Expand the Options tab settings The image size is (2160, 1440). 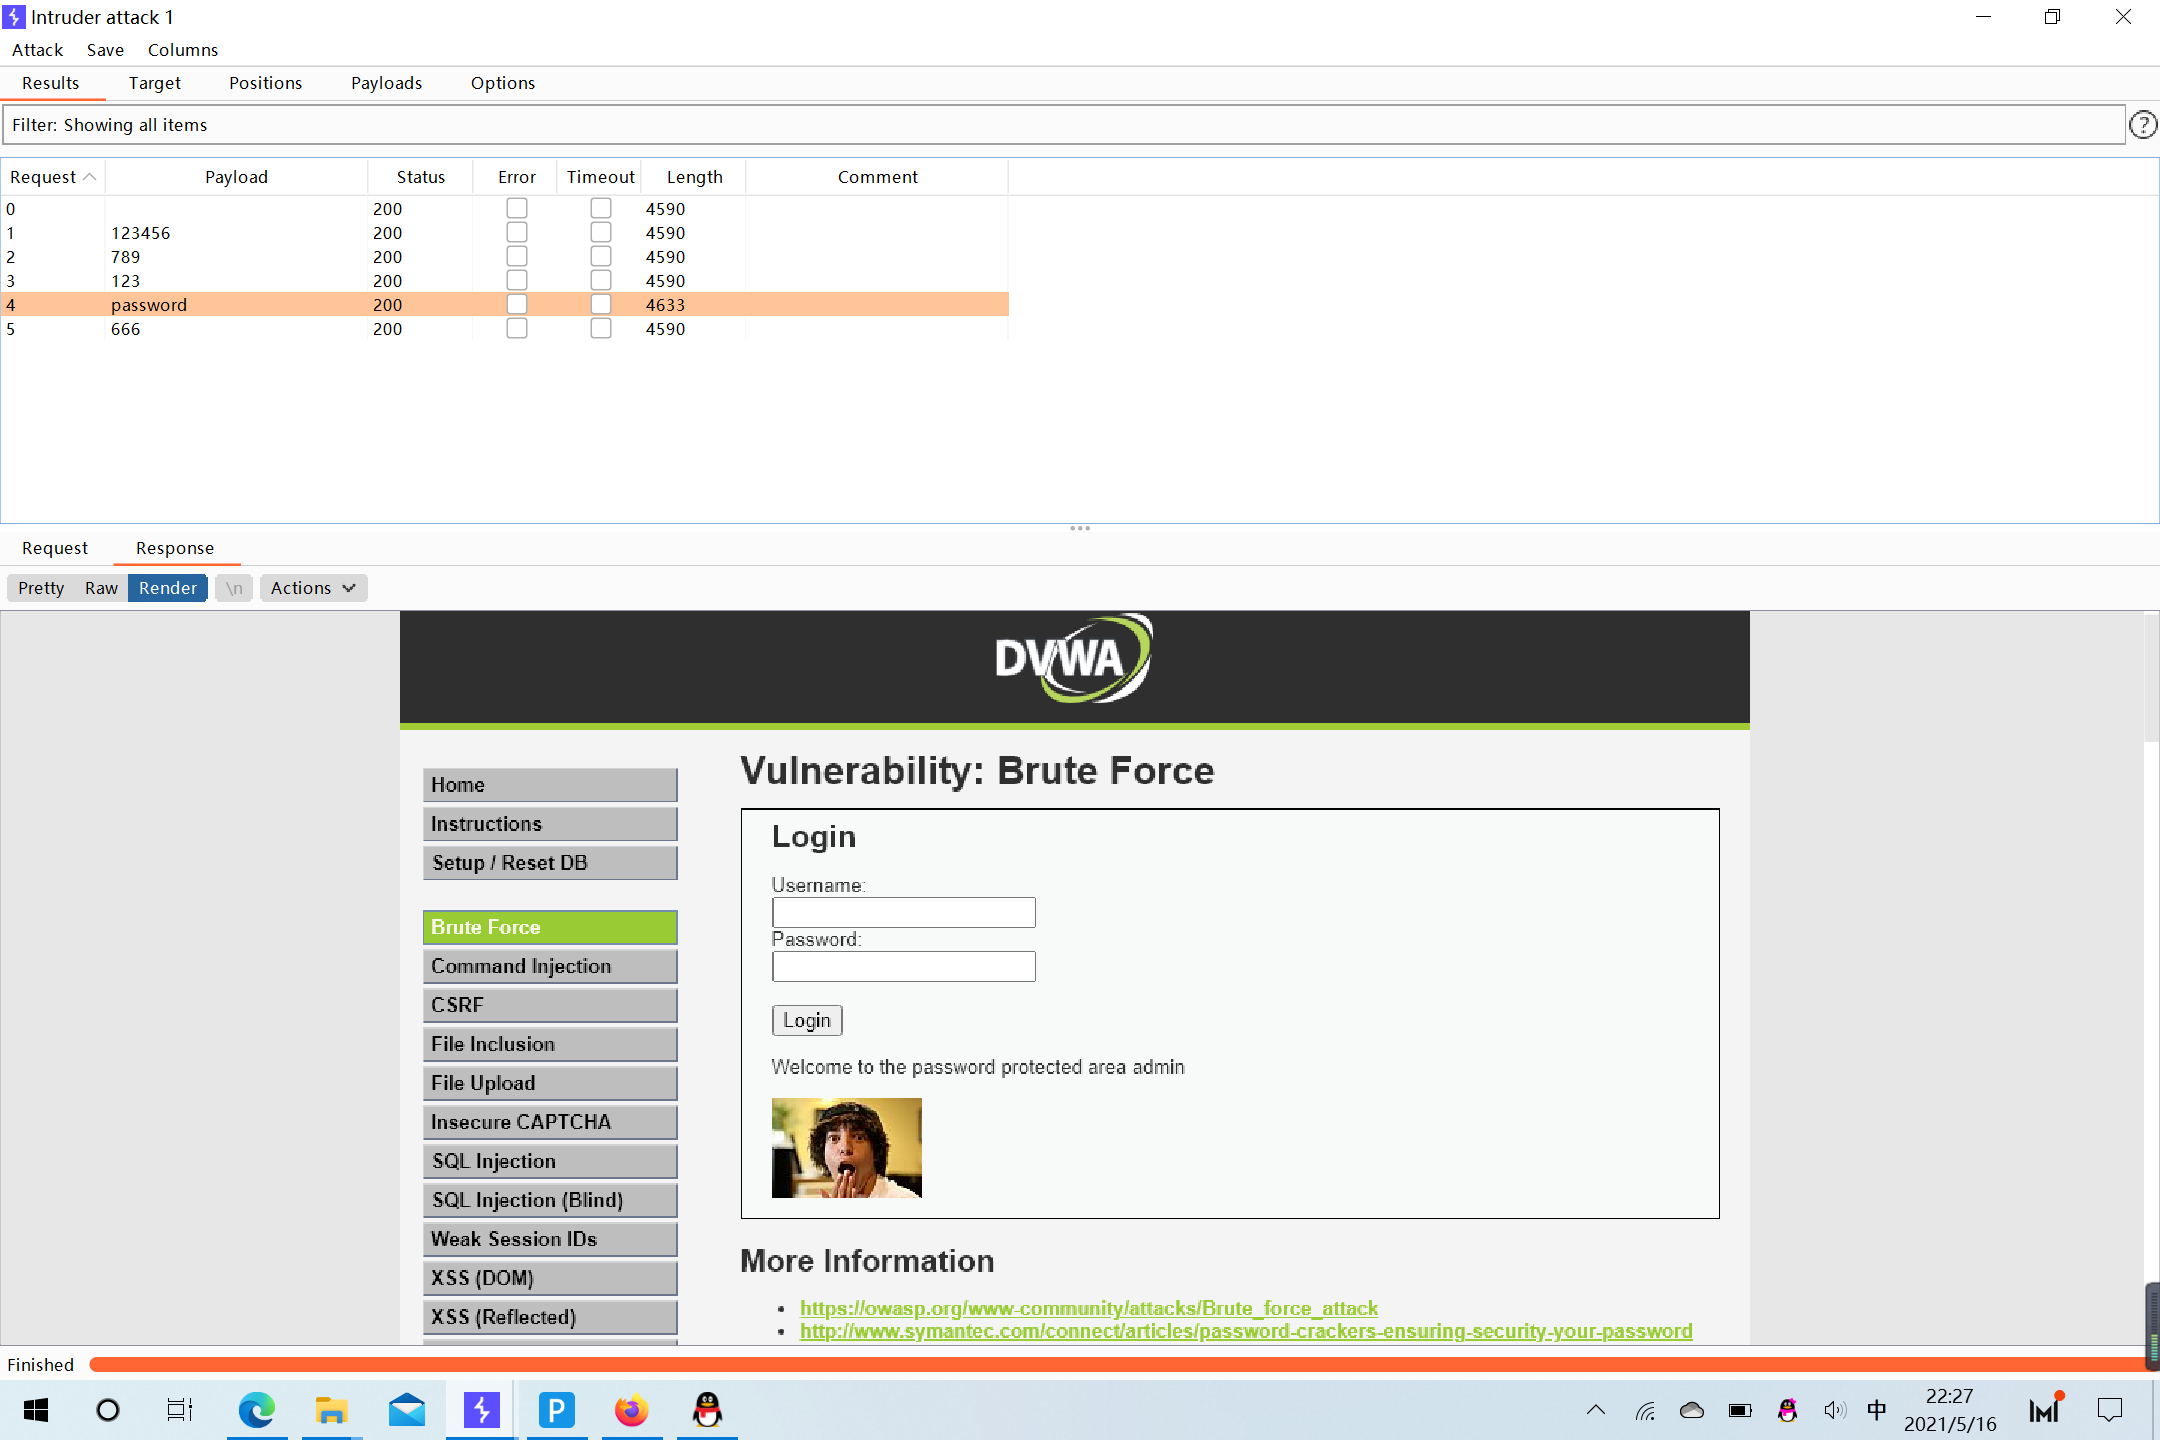[x=503, y=82]
